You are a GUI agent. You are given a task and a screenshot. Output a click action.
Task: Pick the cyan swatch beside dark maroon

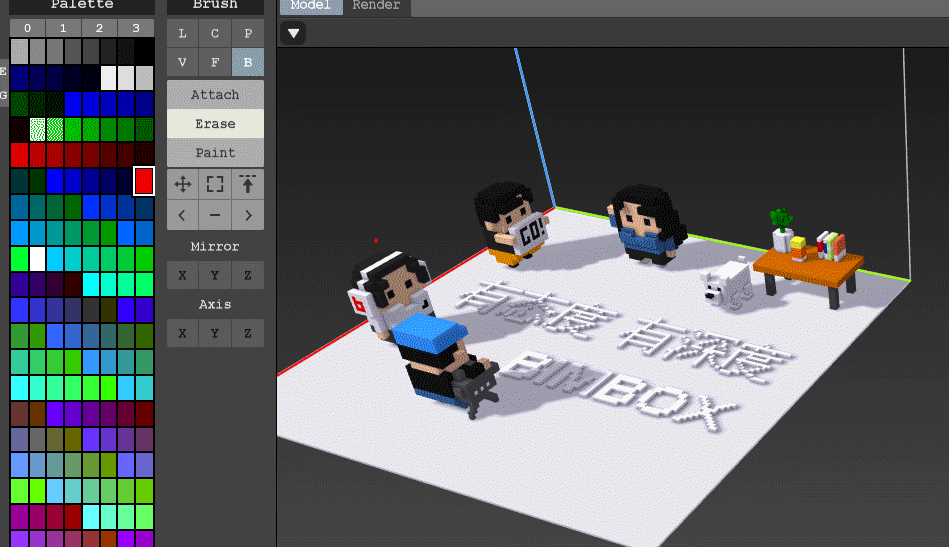(91, 284)
